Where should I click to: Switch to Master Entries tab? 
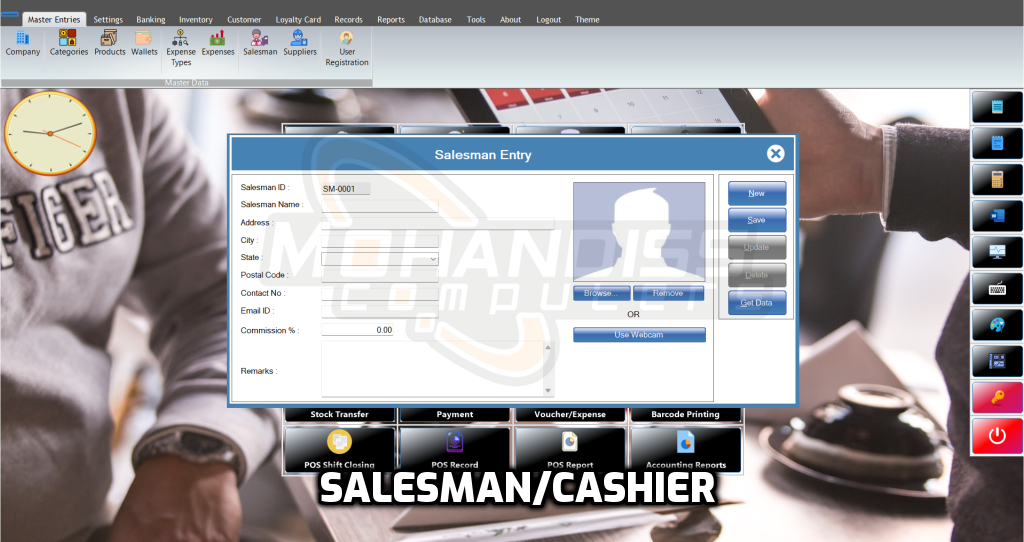click(54, 20)
